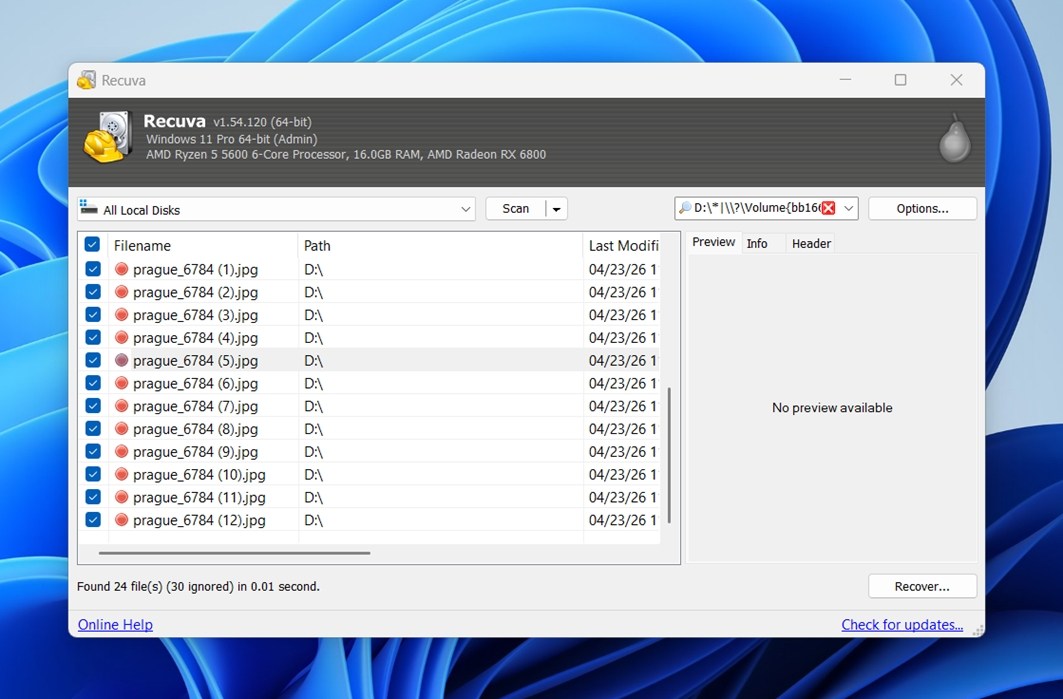The width and height of the screenshot is (1063, 699).
Task: Select the file name prague_6784 (1).jpg
Action: (x=195, y=269)
